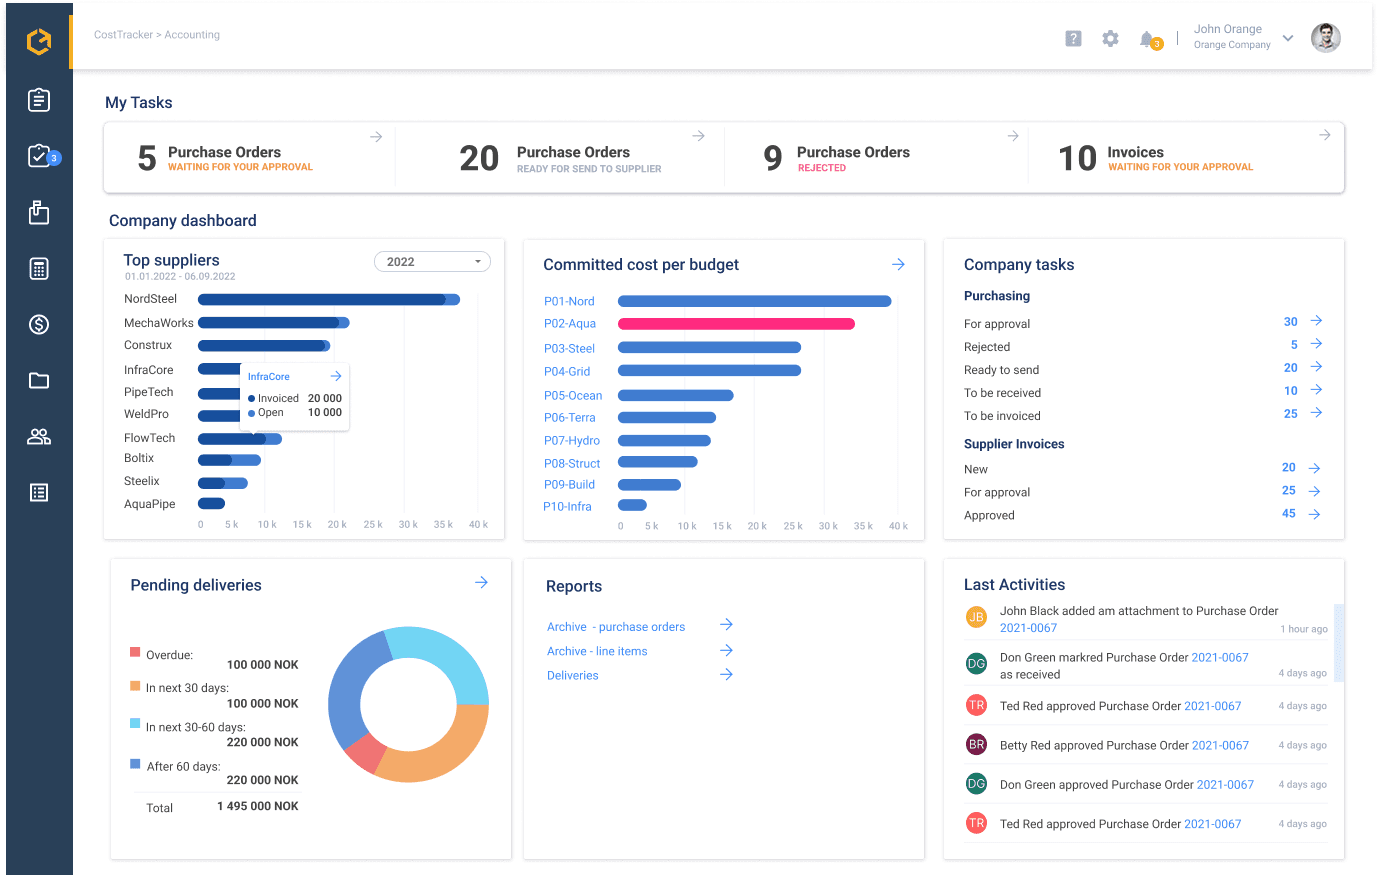Open the settings gear icon

1110,38
